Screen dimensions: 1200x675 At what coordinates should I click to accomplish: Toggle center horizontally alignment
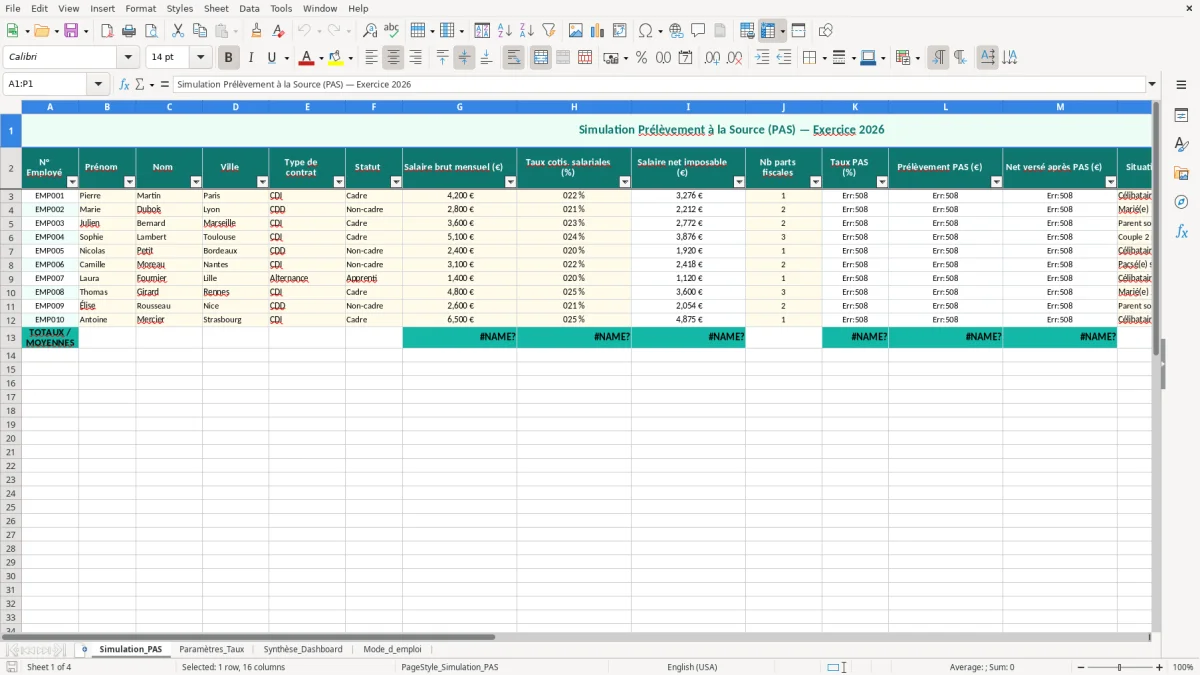pos(393,58)
